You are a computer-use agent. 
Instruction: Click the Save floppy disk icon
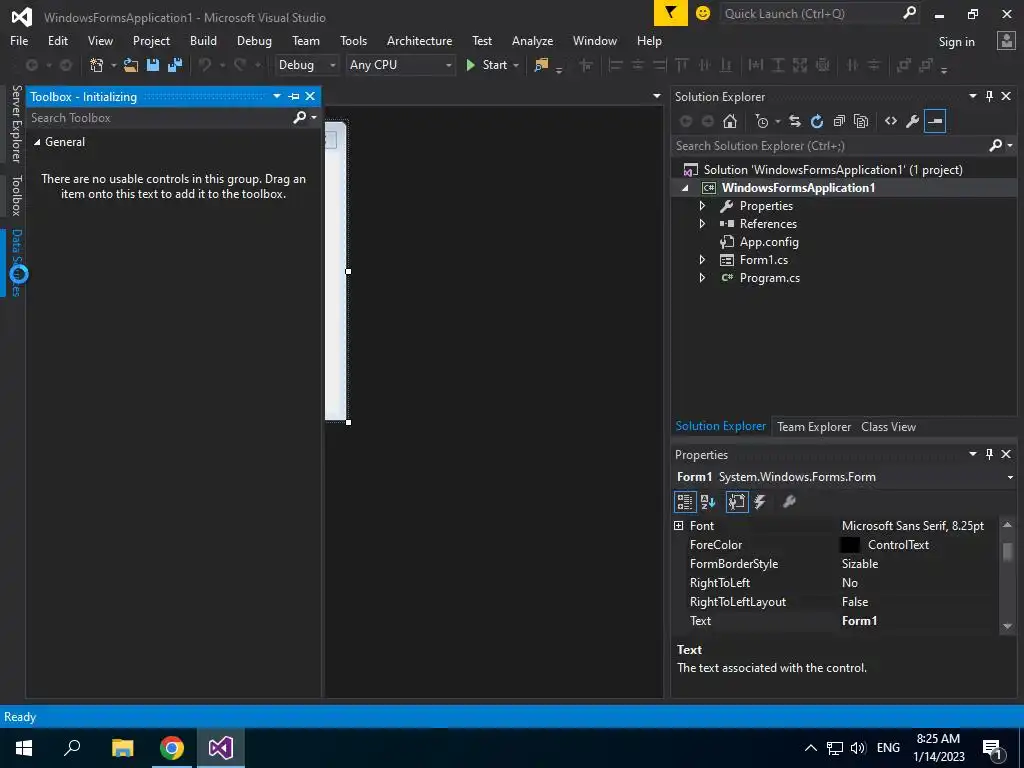point(153,65)
